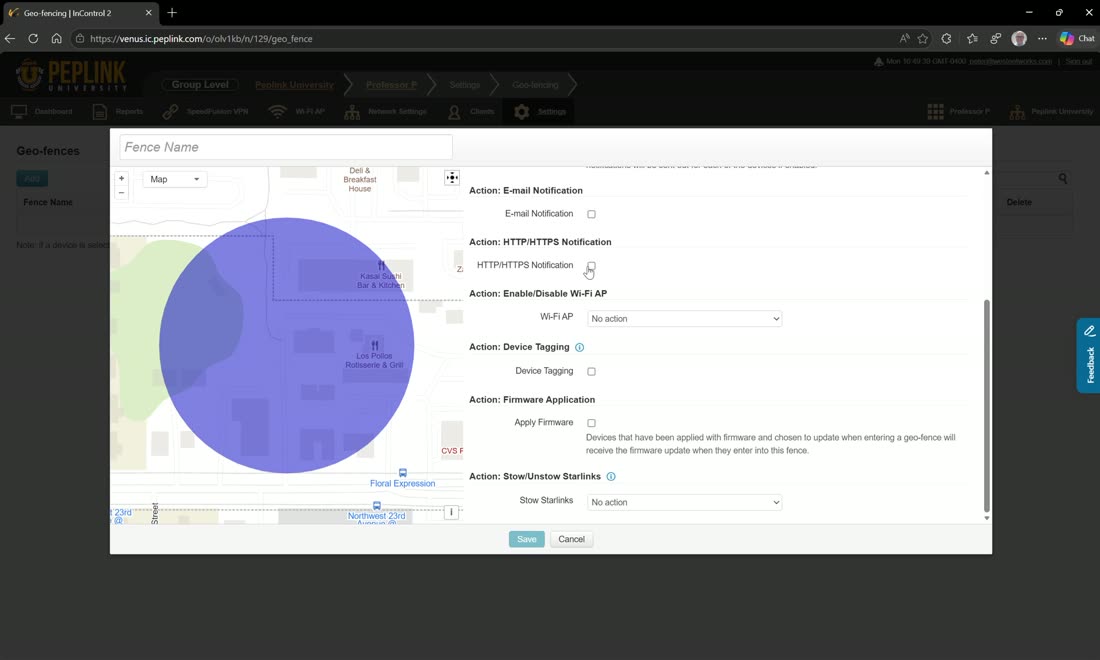Cancel the geo-fence dialog

coord(572,539)
